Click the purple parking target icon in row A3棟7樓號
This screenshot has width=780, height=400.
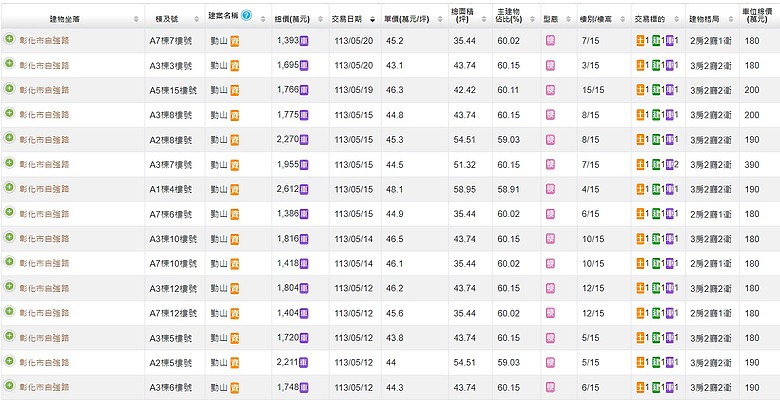670,165
